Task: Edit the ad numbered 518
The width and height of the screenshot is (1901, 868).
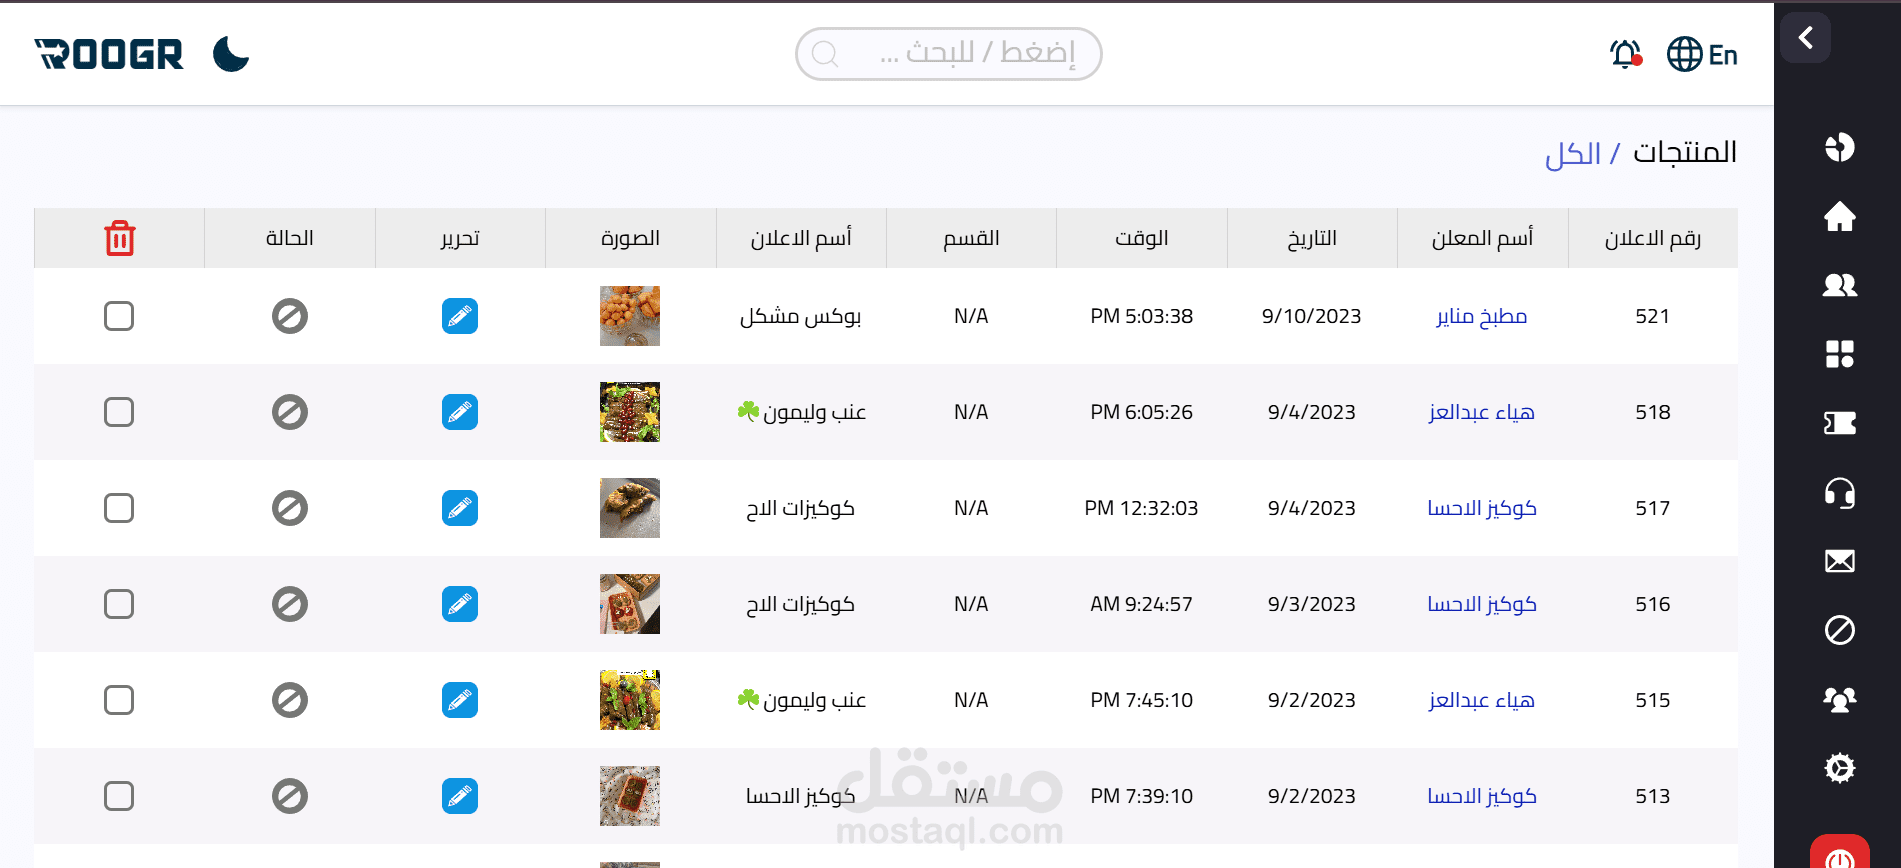Action: click(x=460, y=412)
